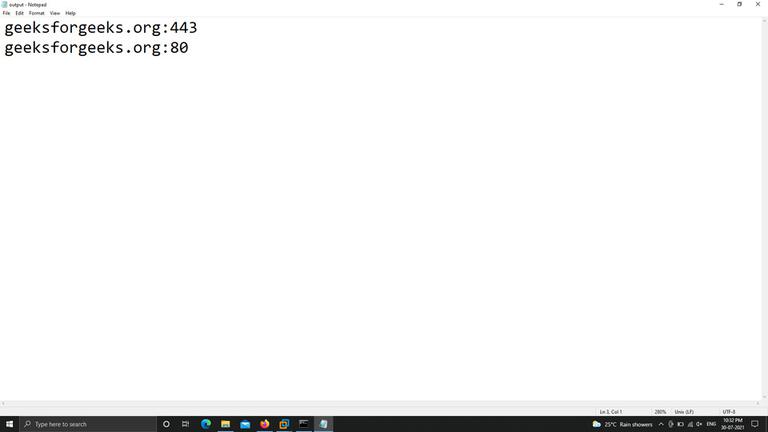The height and width of the screenshot is (432, 768).
Task: Click the vertical scrollbar up arrow
Action: pyautogui.click(x=764, y=20)
